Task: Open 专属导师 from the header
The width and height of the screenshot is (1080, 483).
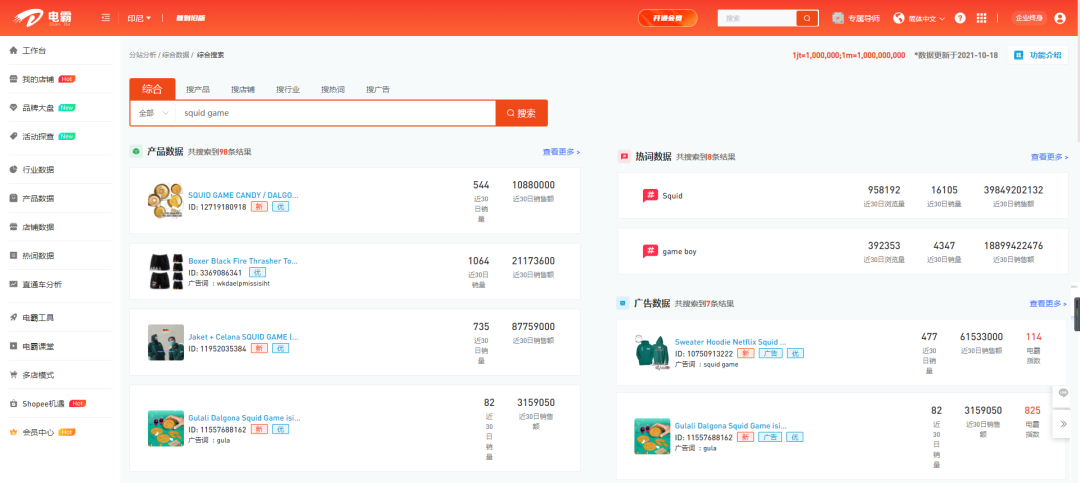Action: (x=855, y=18)
